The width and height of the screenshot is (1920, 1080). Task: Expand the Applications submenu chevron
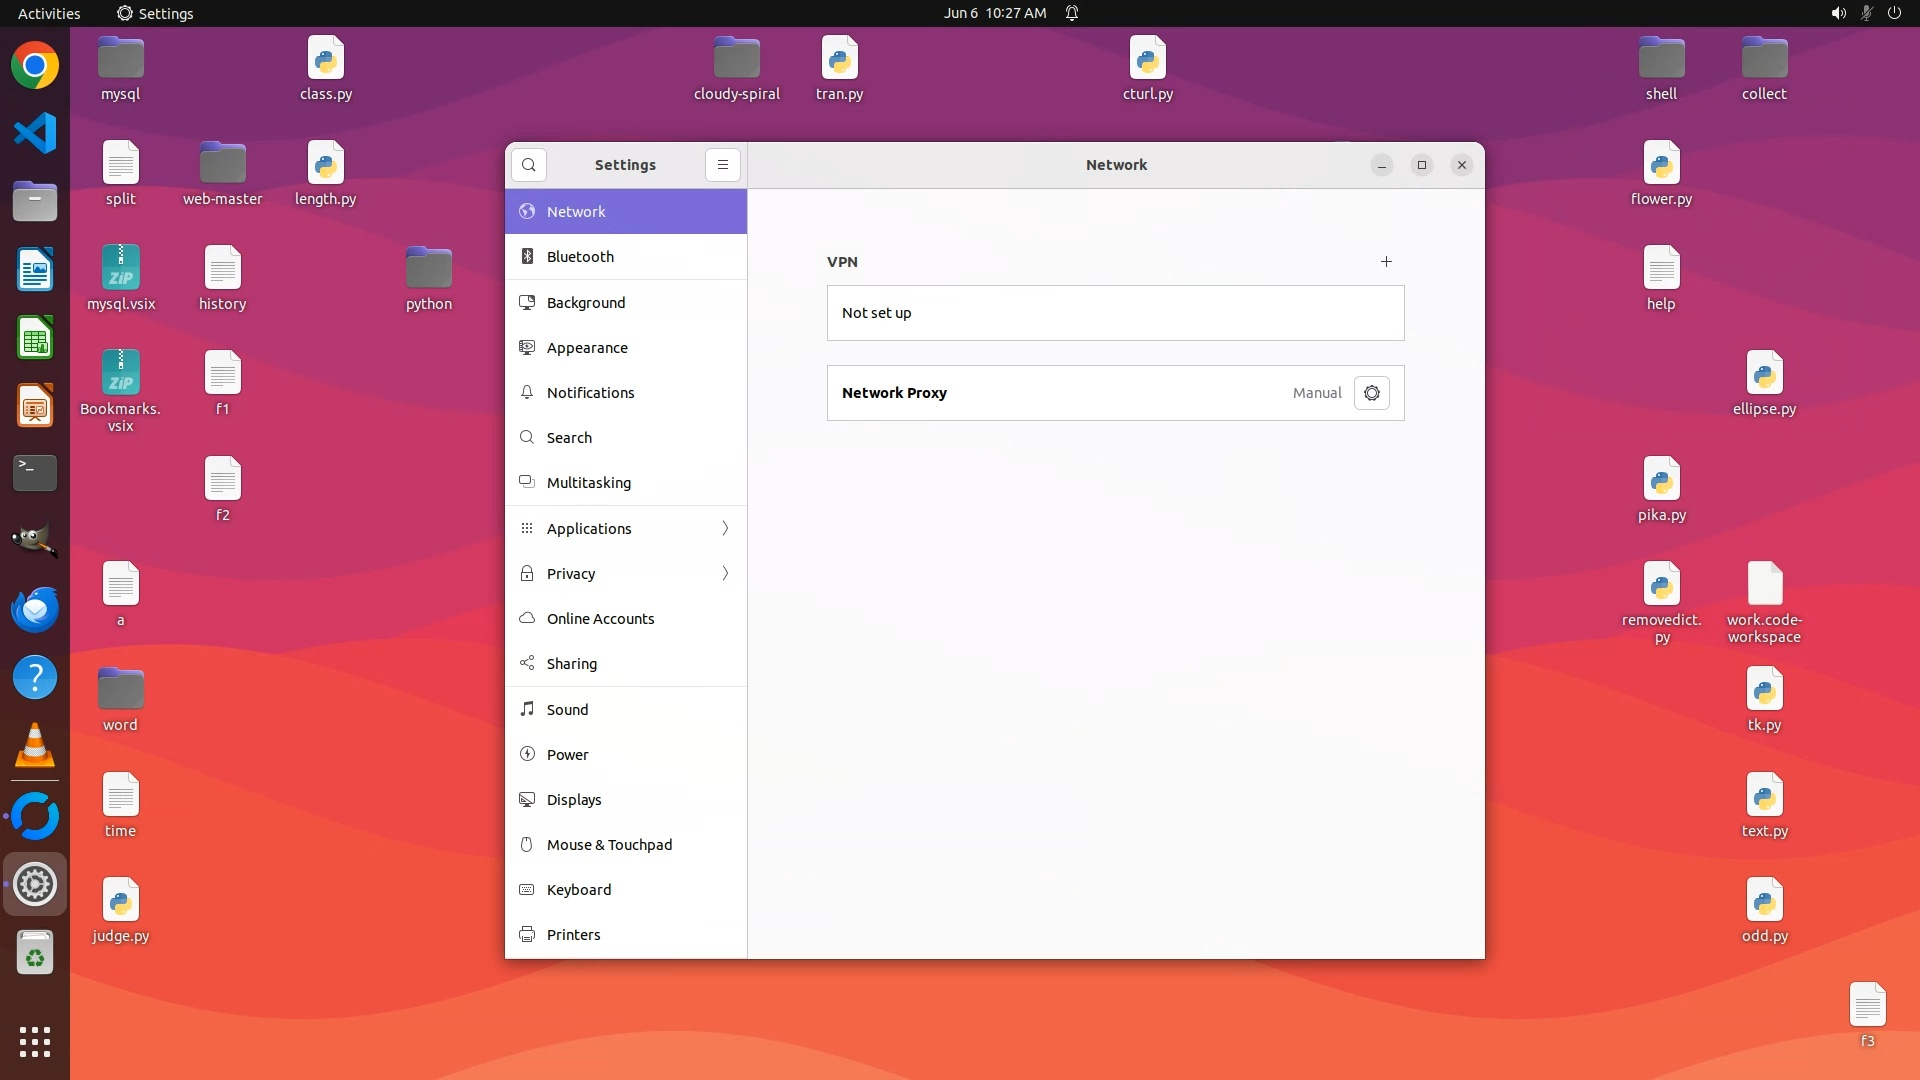click(725, 528)
